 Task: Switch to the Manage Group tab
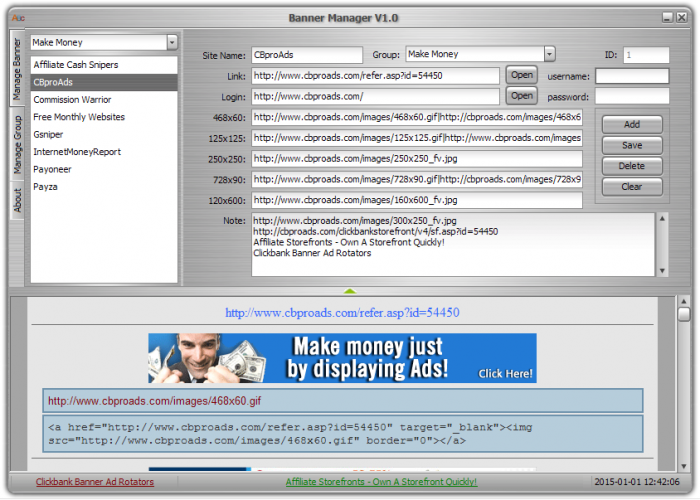[17, 144]
